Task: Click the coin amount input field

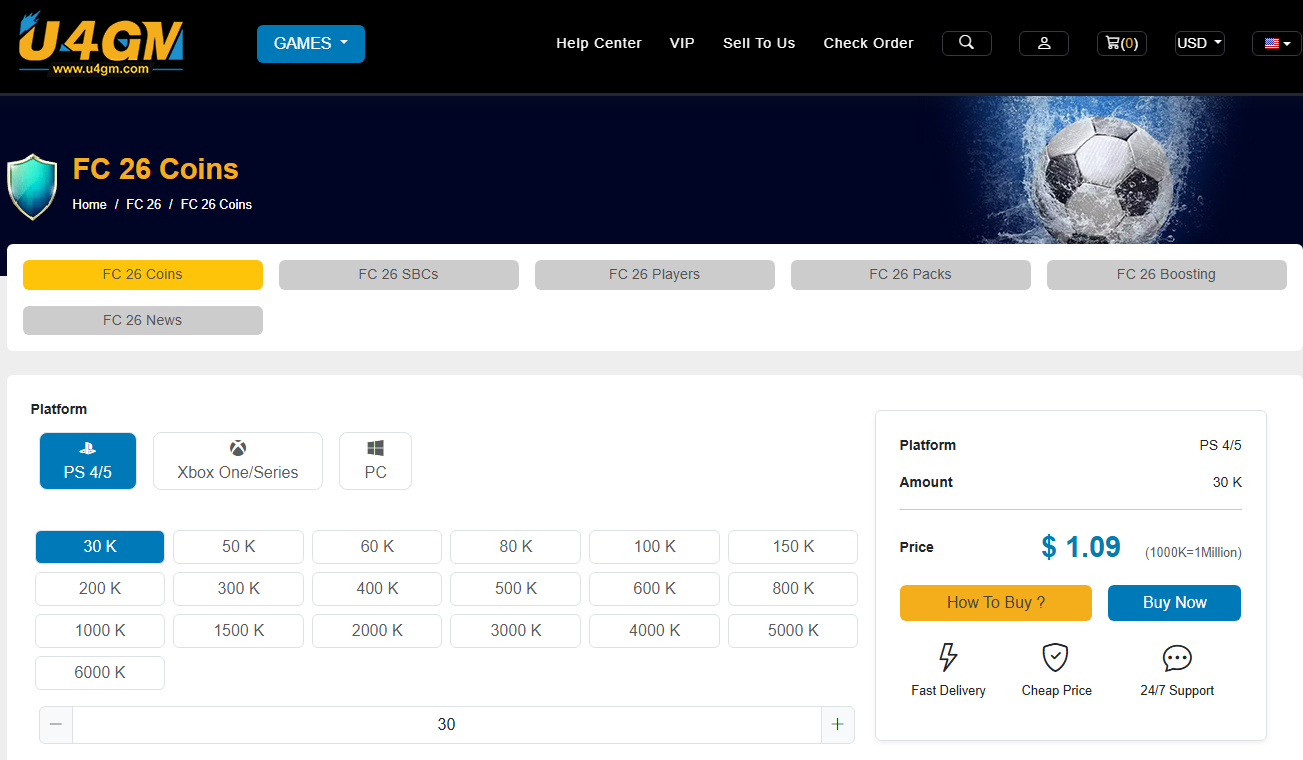Action: coord(446,725)
